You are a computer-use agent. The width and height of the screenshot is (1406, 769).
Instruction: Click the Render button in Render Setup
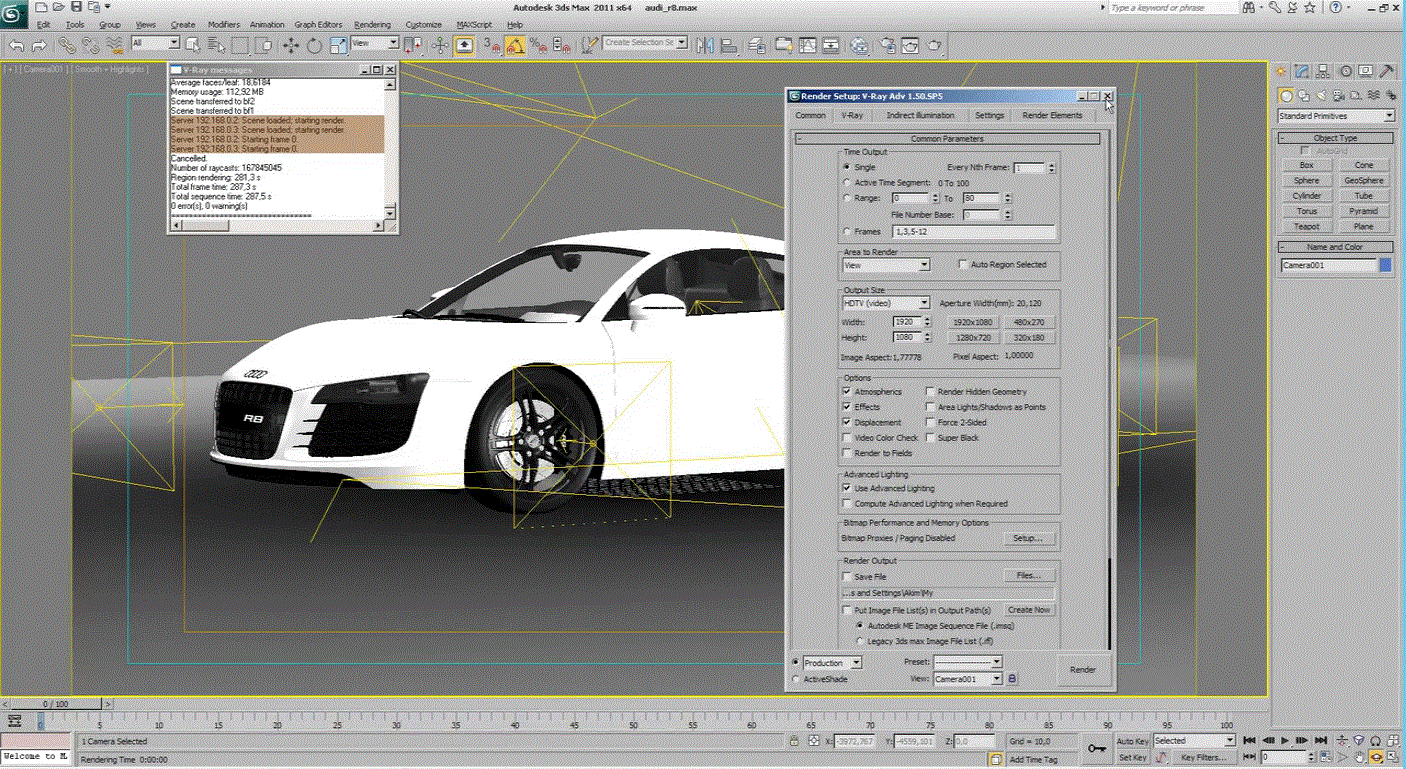coord(1083,670)
